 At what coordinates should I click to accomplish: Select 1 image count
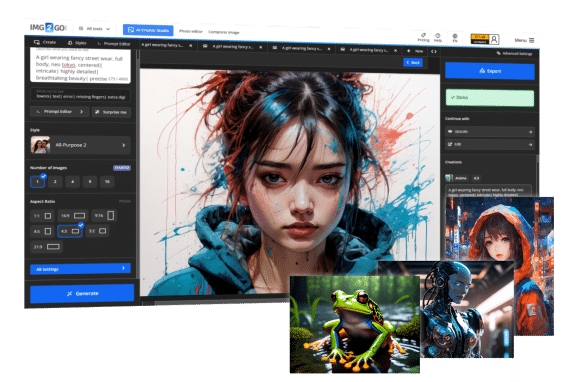37,181
